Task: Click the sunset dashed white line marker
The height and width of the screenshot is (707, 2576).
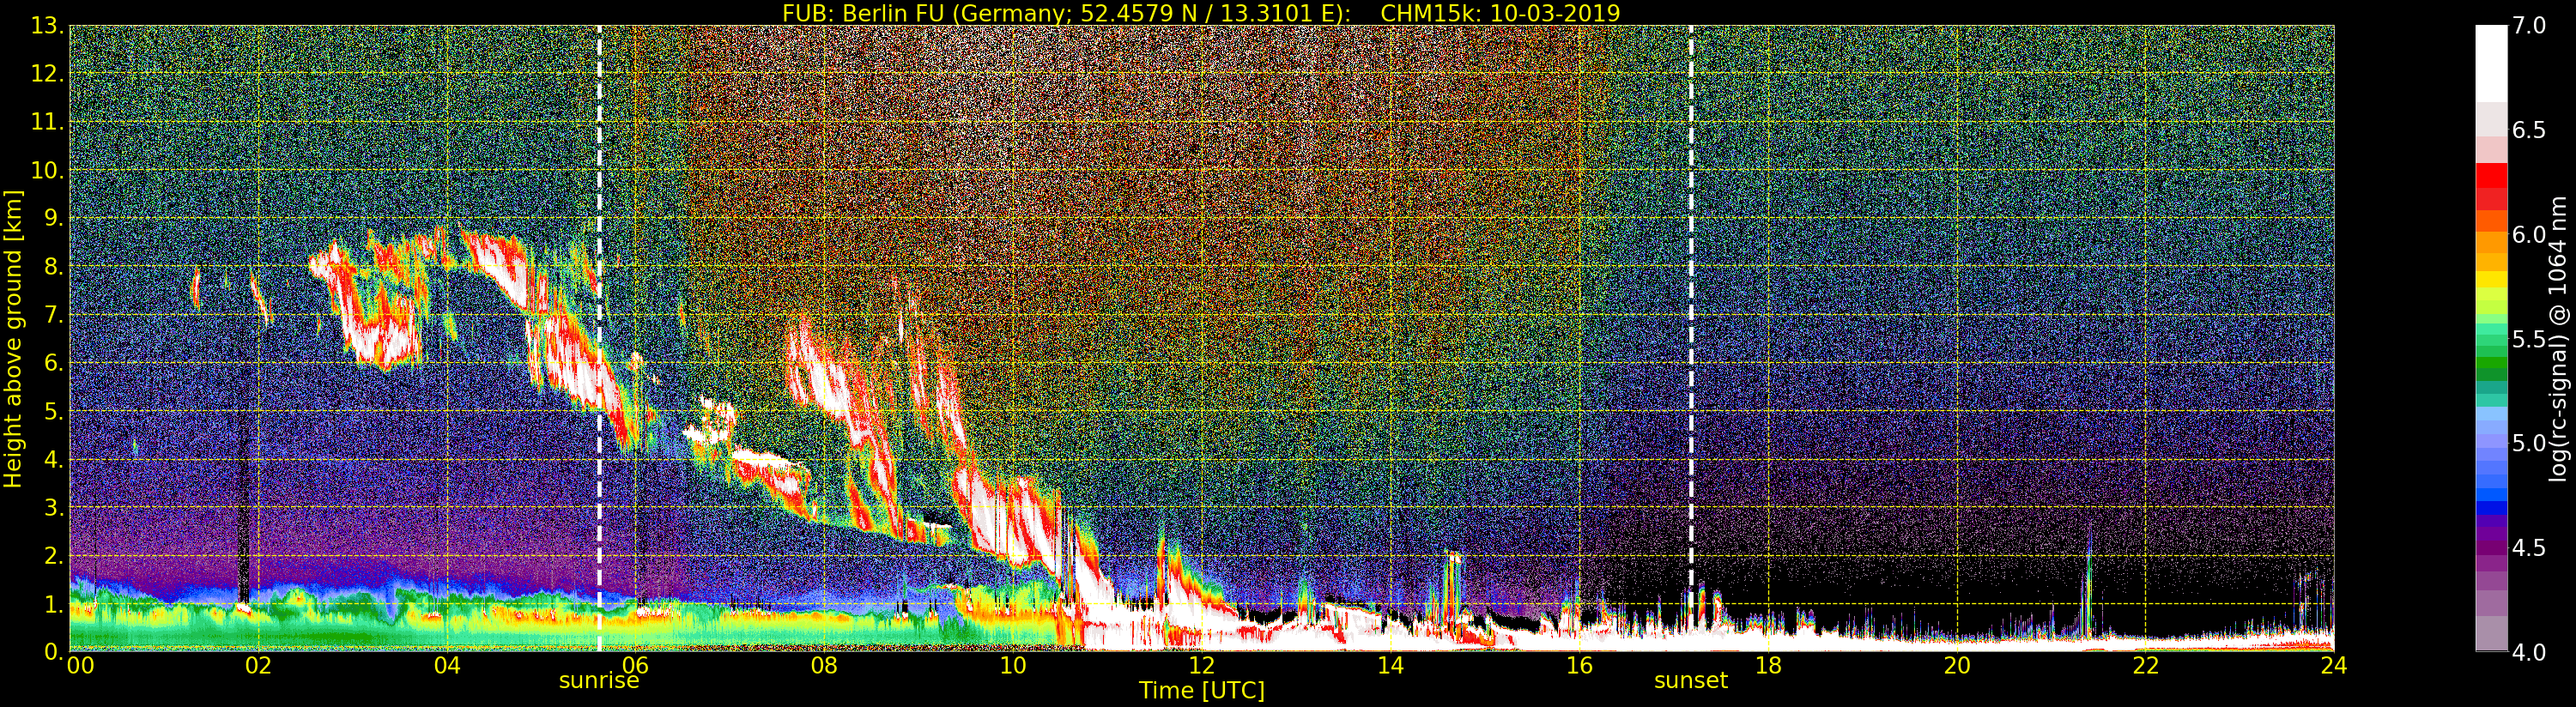Action: pos(1691,339)
